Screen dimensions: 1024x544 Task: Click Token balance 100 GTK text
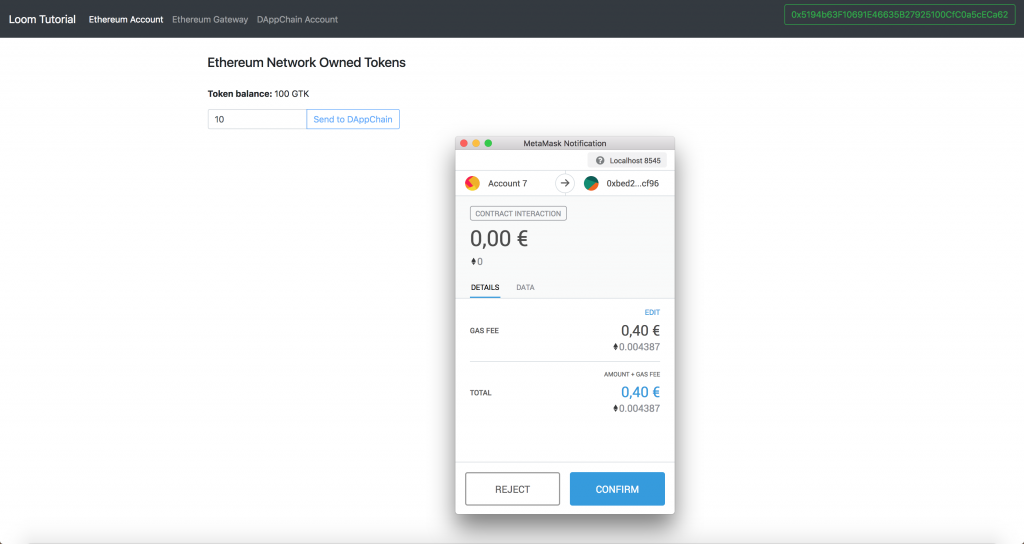[259, 94]
